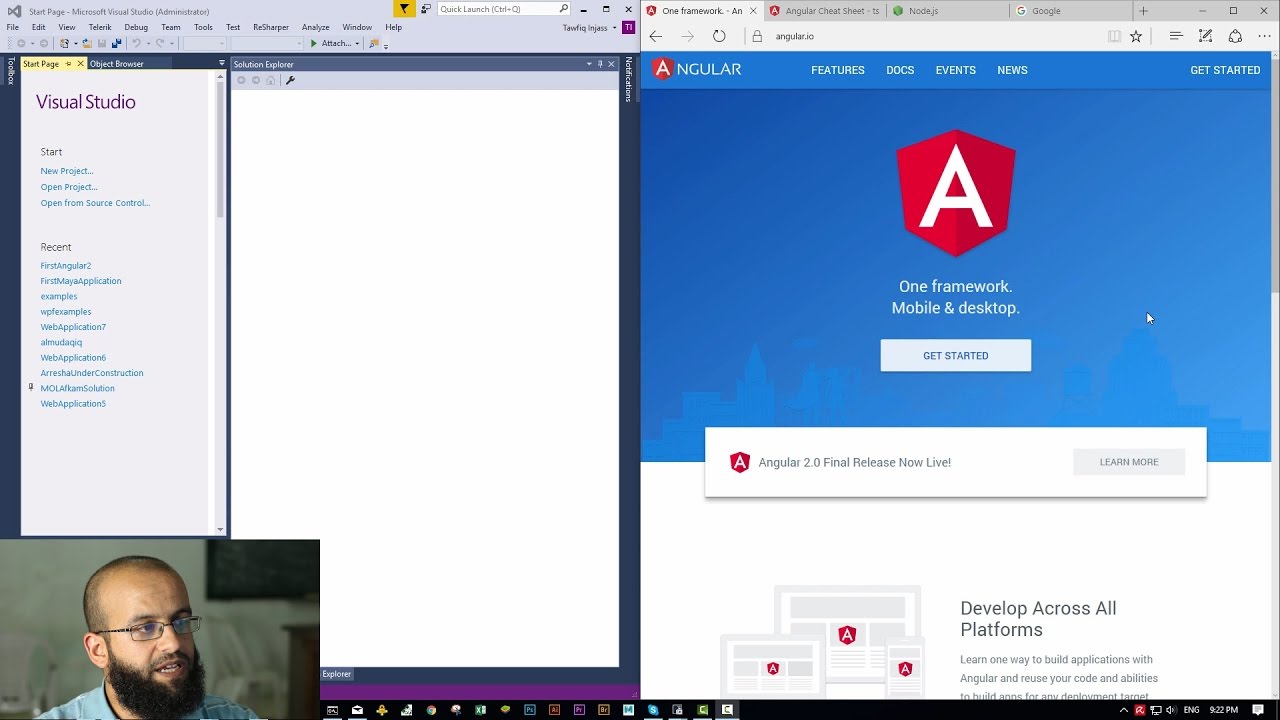The height and width of the screenshot is (720, 1280).
Task: Click the Share icon in Edge toolbar
Action: click(x=1235, y=36)
